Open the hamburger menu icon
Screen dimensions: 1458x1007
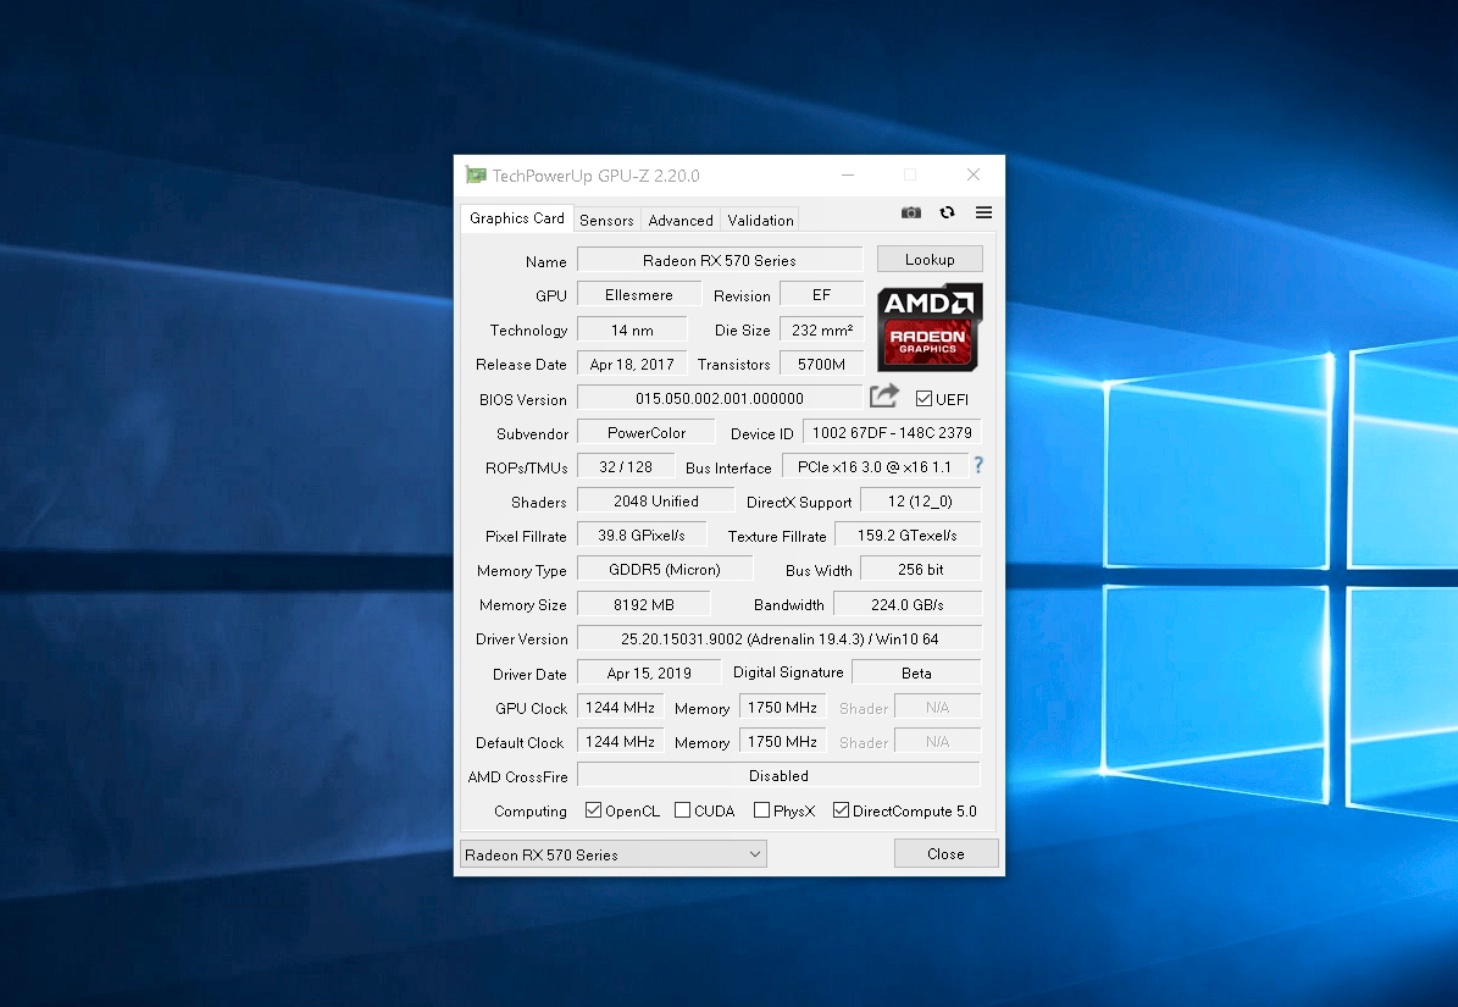coord(984,212)
